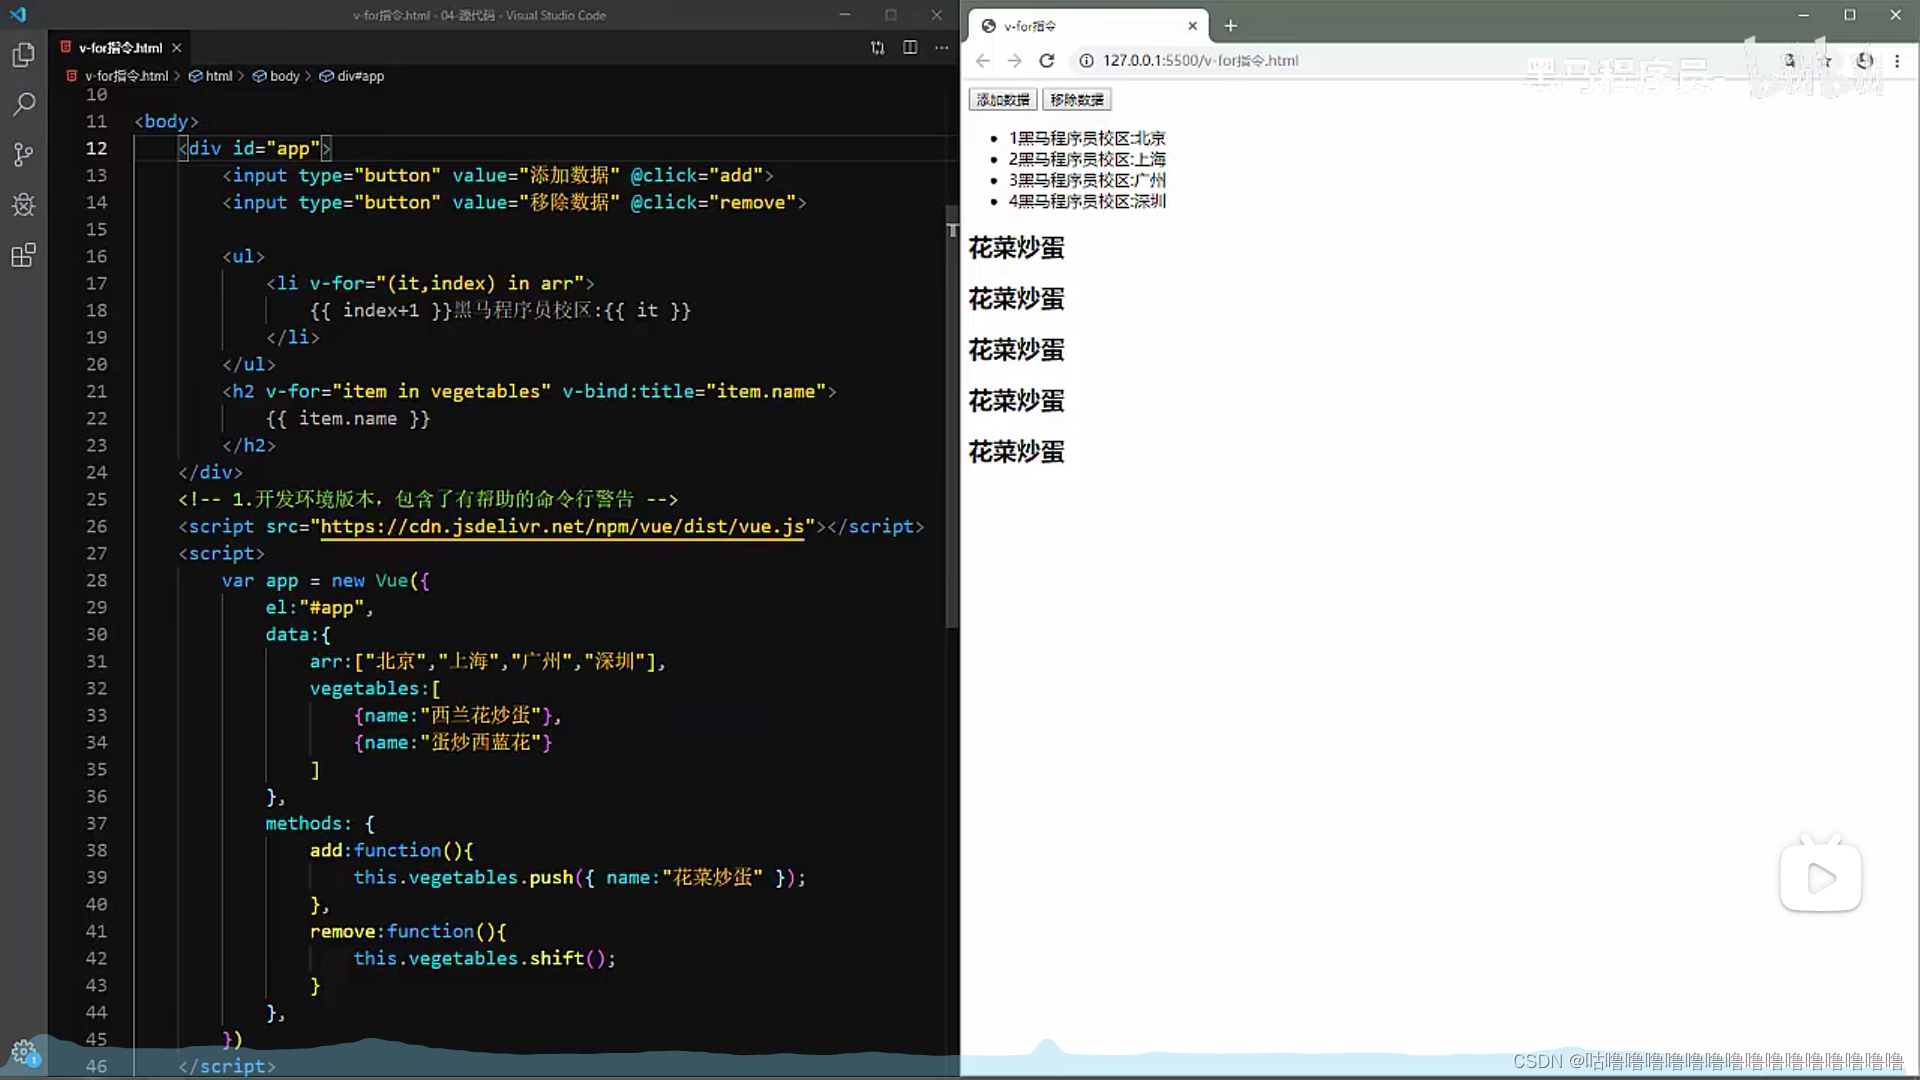Open the Extensions panel

(24, 255)
